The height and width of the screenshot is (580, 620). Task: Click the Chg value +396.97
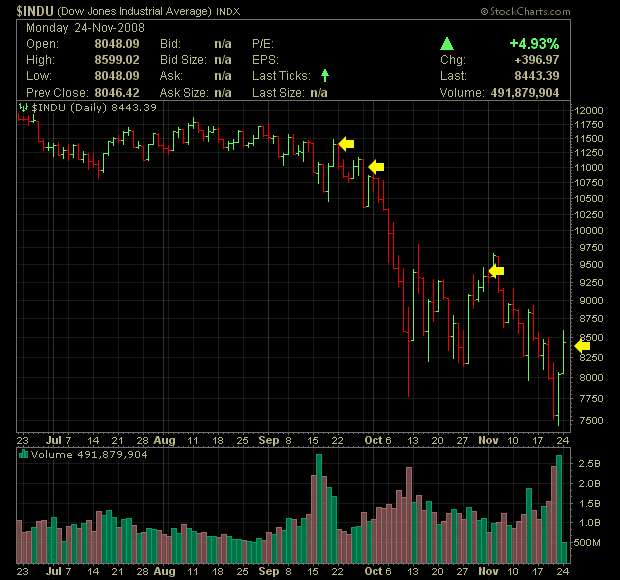[x=537, y=60]
